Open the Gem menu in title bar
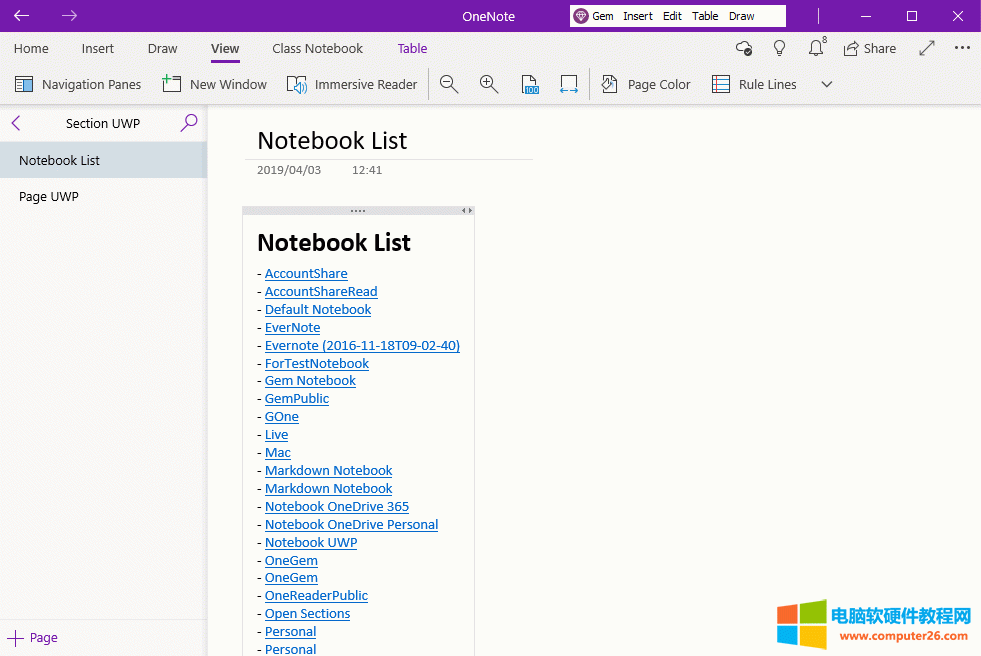 point(594,16)
